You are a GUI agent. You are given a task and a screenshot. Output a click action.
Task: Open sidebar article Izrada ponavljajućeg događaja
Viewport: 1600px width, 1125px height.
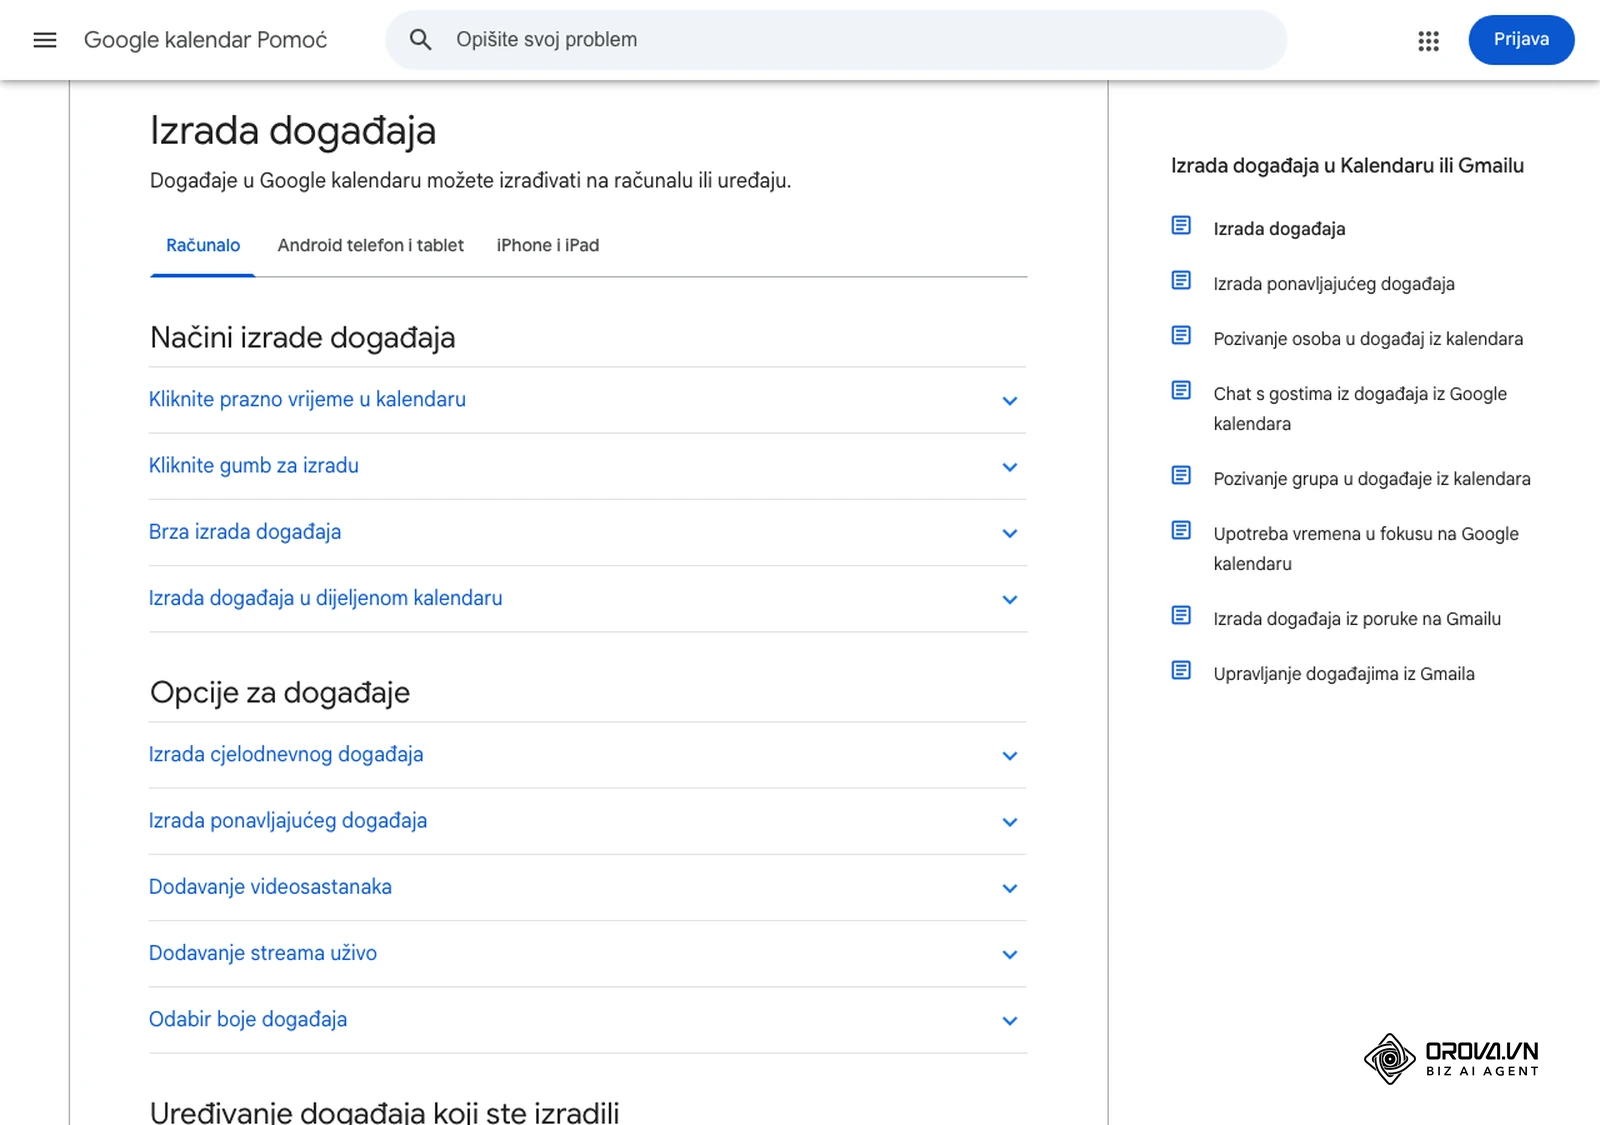point(1334,284)
